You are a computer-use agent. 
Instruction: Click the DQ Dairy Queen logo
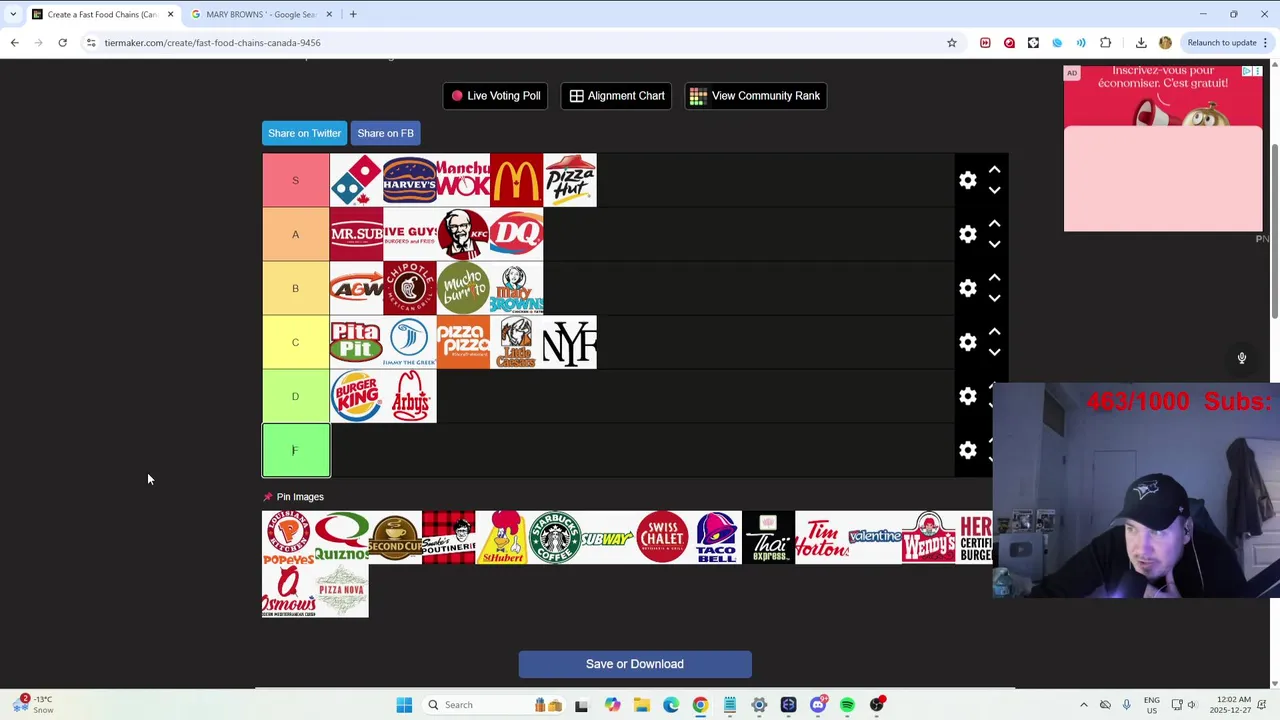[517, 234]
